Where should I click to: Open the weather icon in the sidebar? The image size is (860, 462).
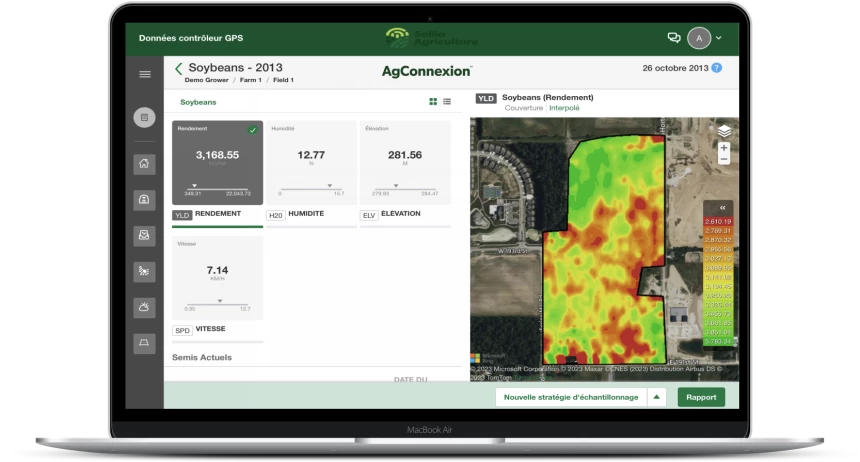pos(144,307)
